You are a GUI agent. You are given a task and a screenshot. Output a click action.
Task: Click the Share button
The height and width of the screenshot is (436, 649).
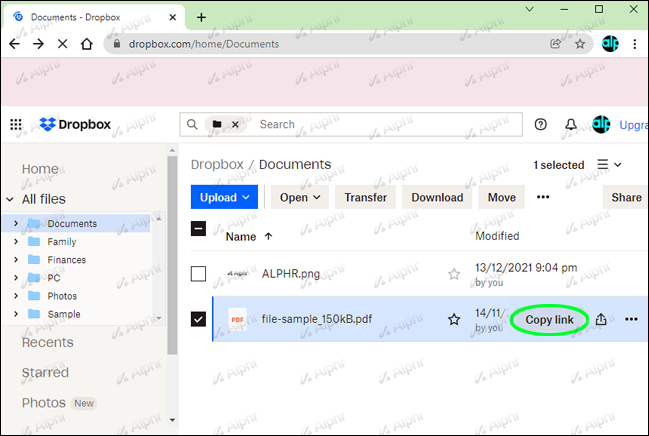coord(626,197)
